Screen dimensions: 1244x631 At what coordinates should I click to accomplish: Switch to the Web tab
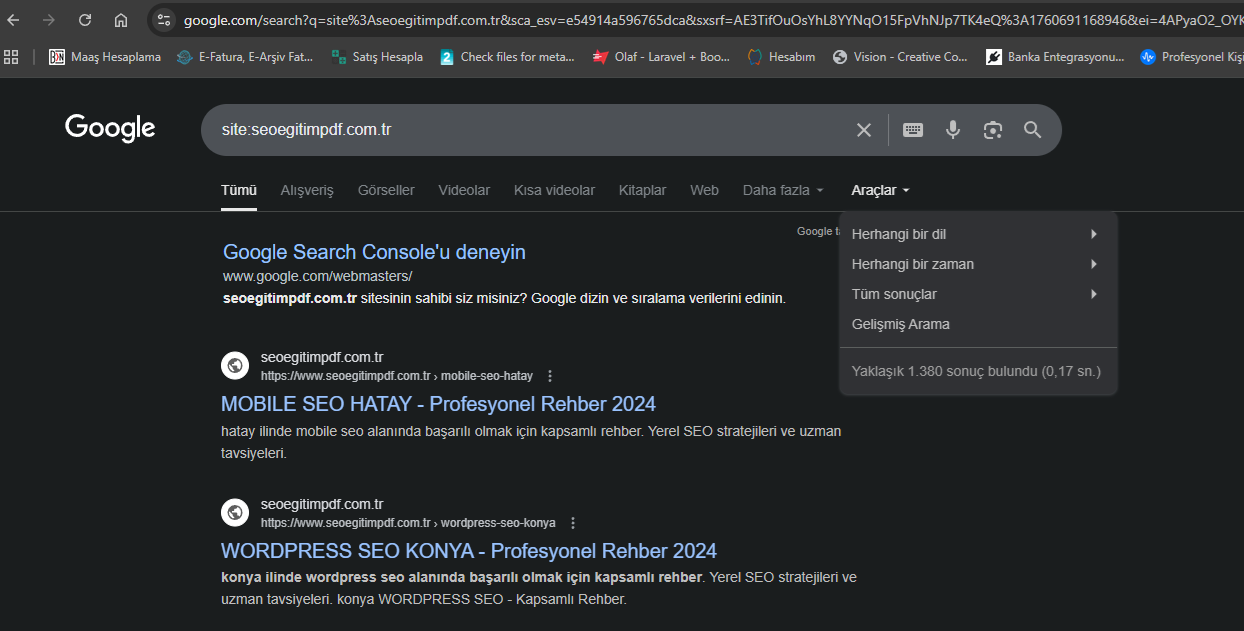[x=704, y=190]
